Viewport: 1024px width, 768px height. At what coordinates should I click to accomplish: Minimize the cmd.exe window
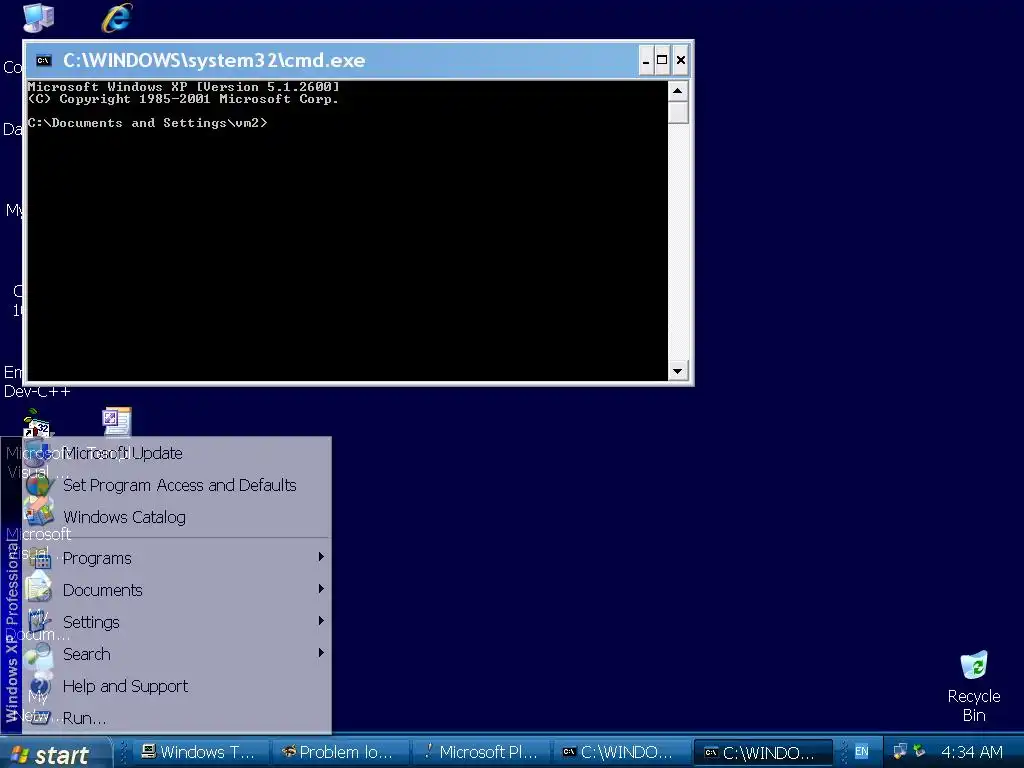(x=645, y=61)
